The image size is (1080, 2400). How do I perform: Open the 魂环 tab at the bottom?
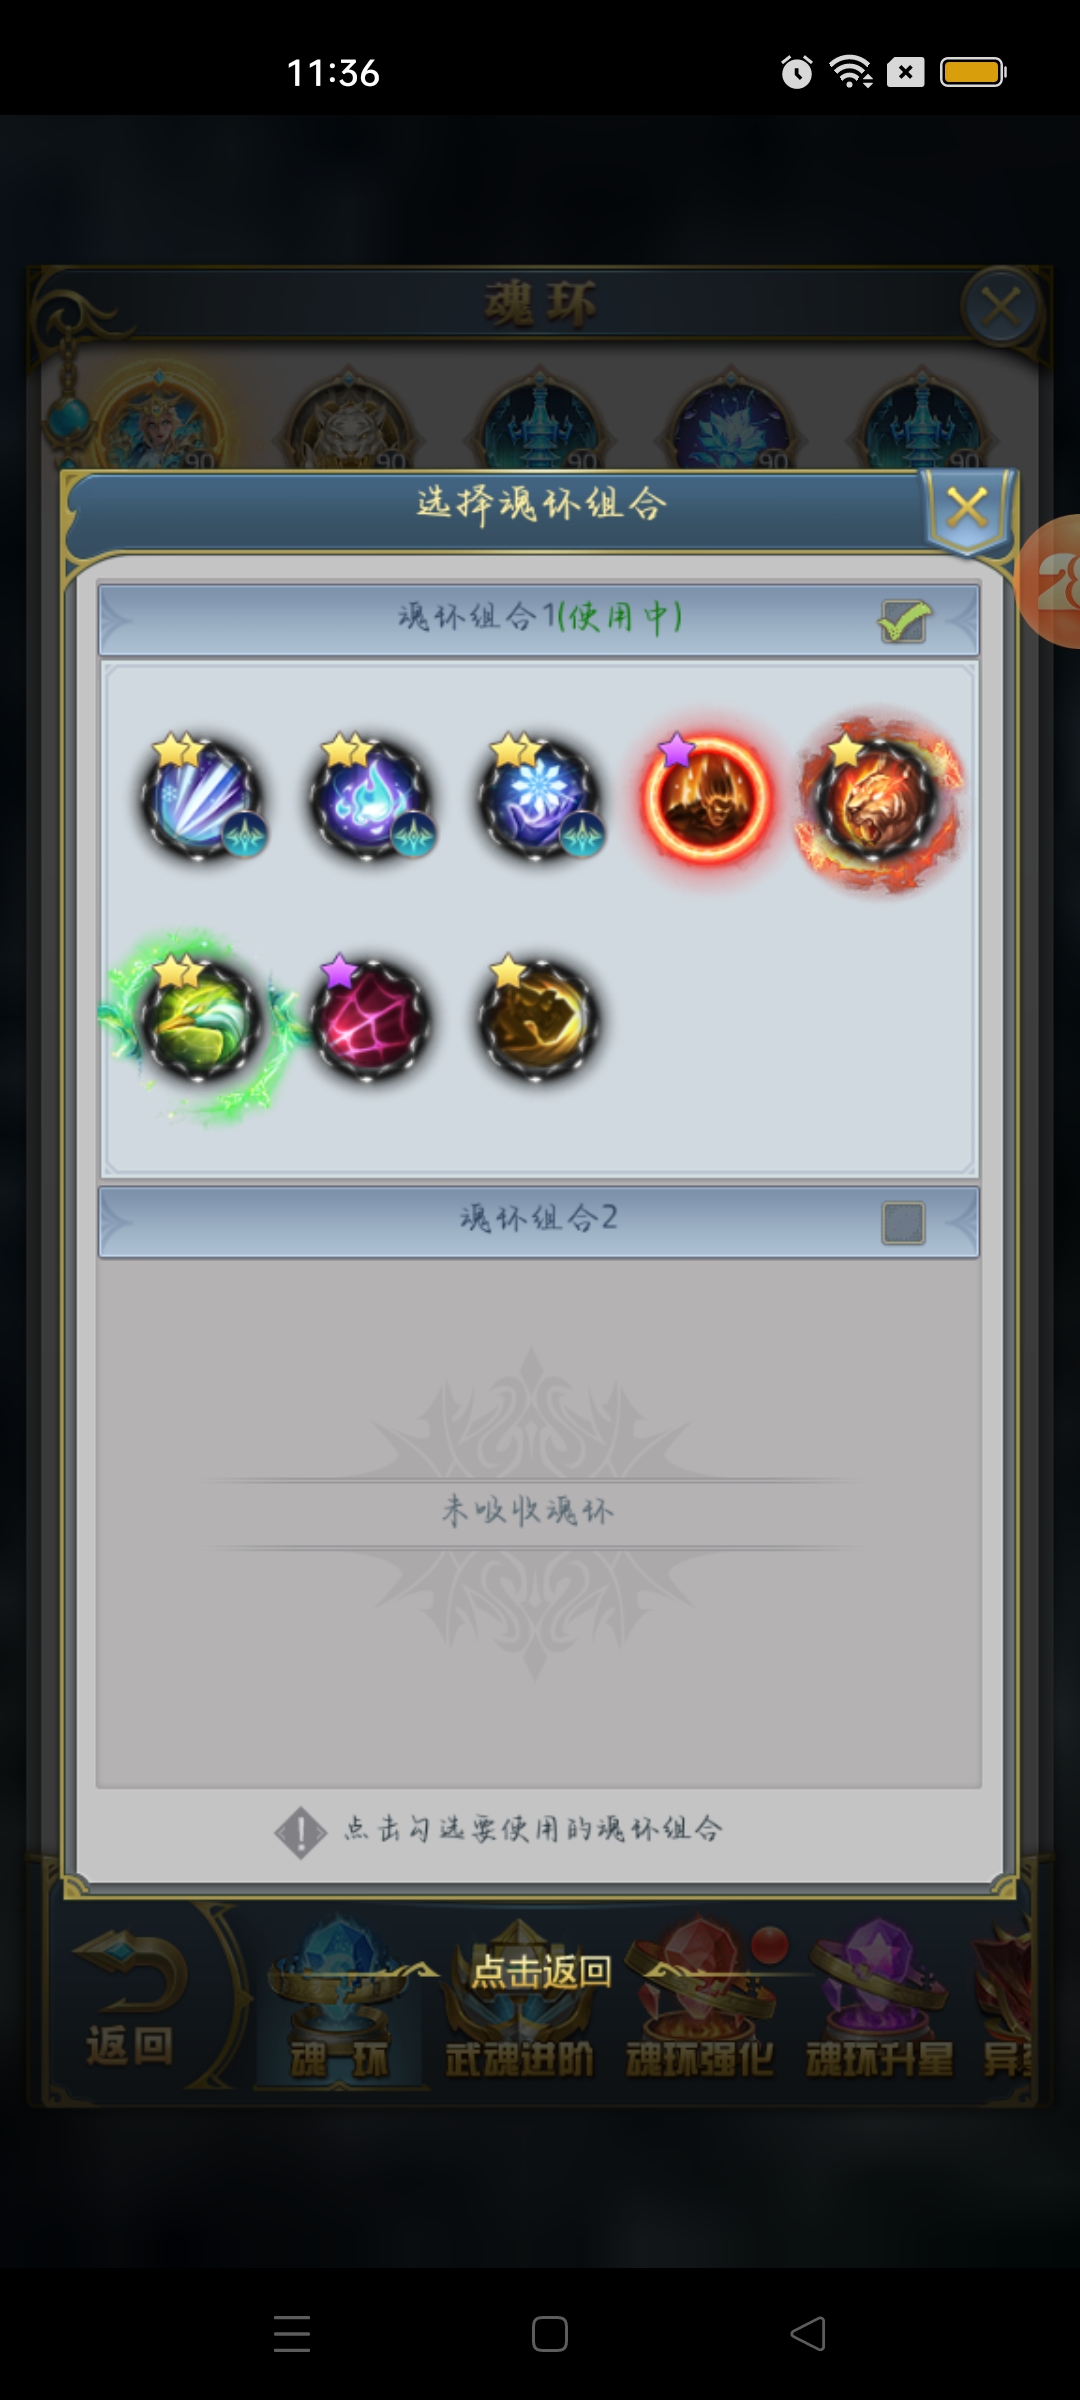(x=340, y=2002)
